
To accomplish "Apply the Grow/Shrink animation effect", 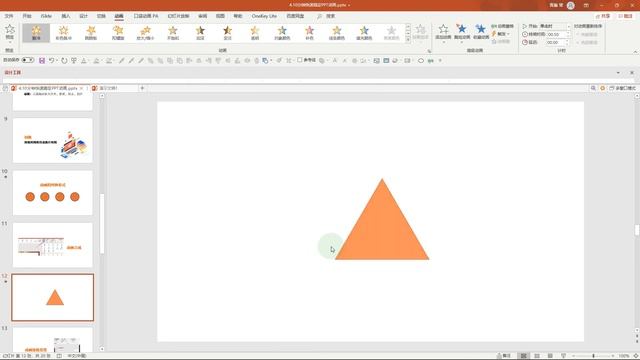I will pyautogui.click(x=145, y=33).
